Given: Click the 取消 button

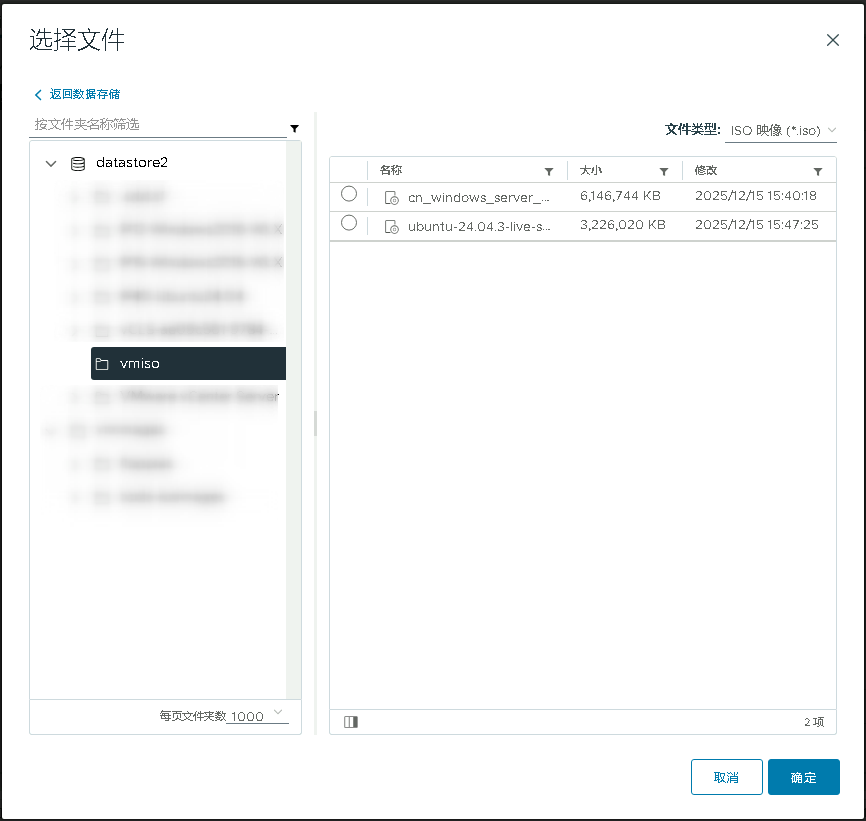Looking at the screenshot, I should 726,777.
